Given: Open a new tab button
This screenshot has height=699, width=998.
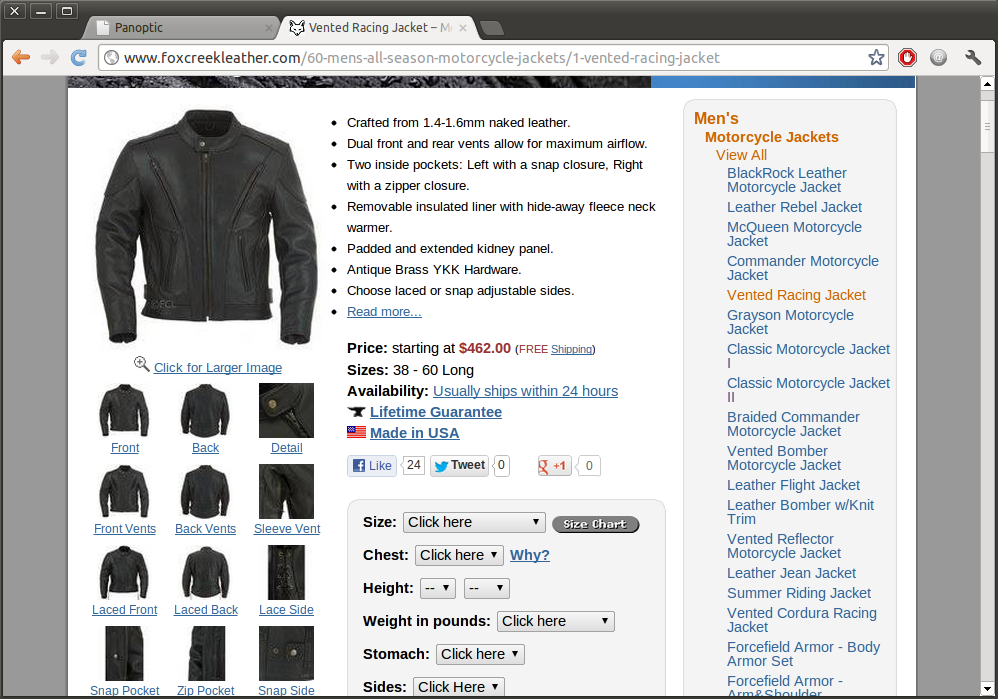Looking at the screenshot, I should pyautogui.click(x=491, y=27).
